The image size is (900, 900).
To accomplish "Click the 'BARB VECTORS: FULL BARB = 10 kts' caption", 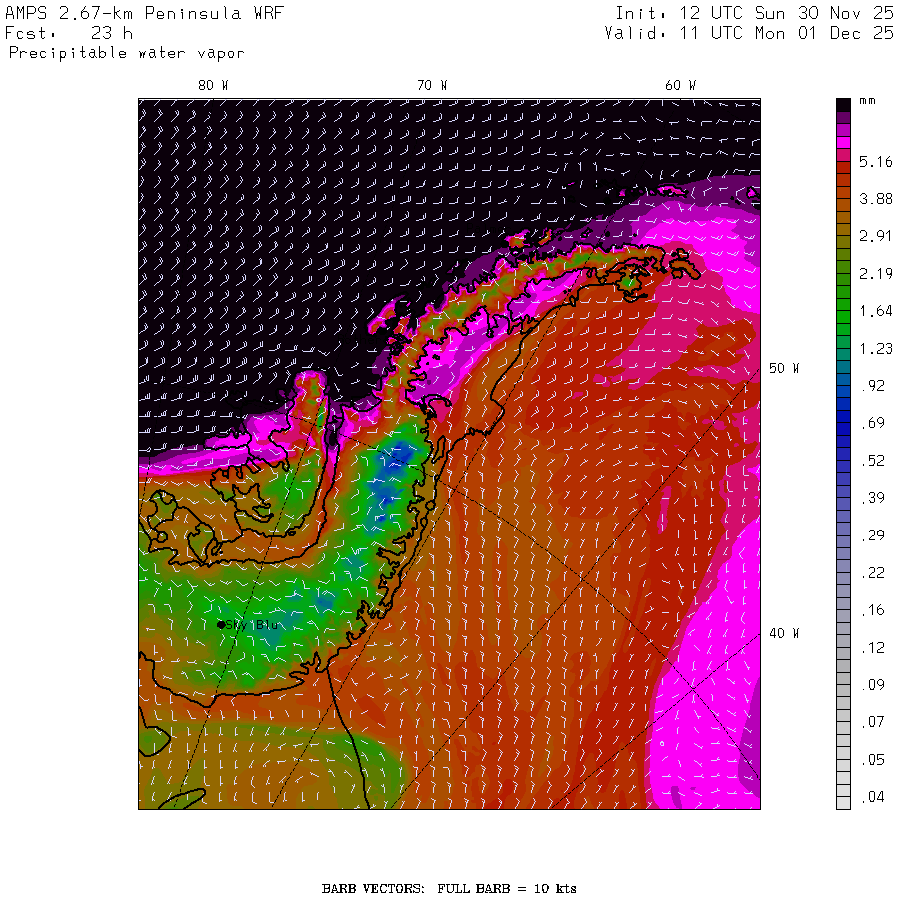I will 449,889.
